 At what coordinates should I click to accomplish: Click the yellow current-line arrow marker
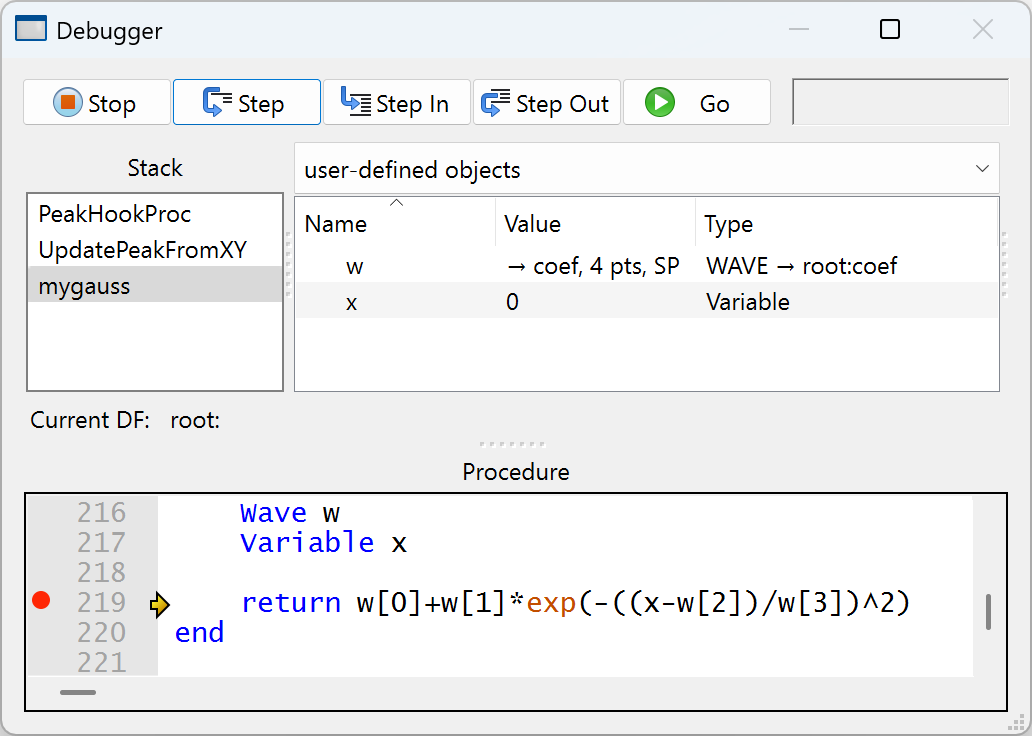[x=160, y=604]
